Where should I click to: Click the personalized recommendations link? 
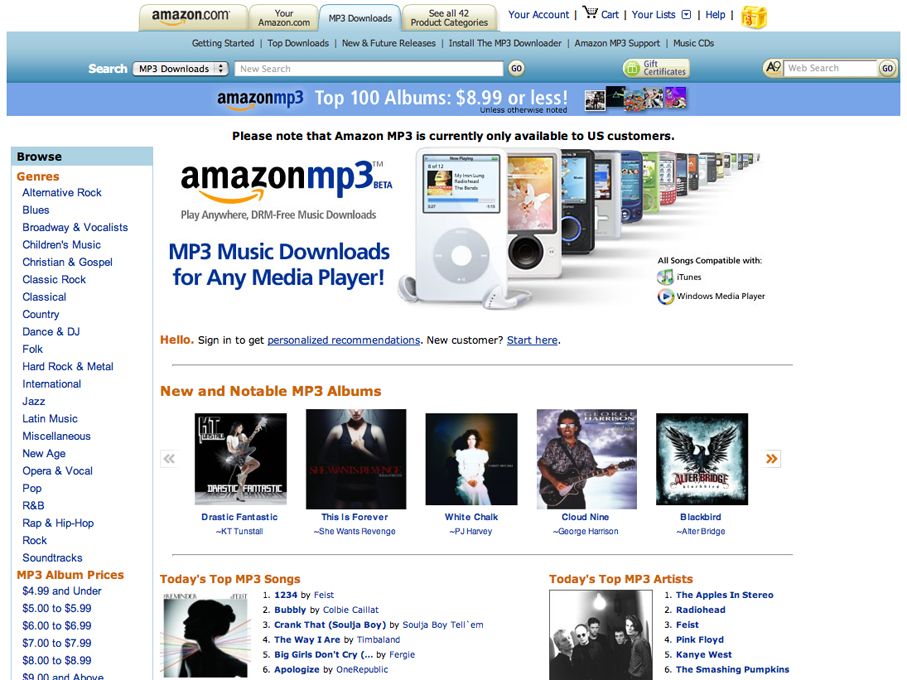[344, 340]
